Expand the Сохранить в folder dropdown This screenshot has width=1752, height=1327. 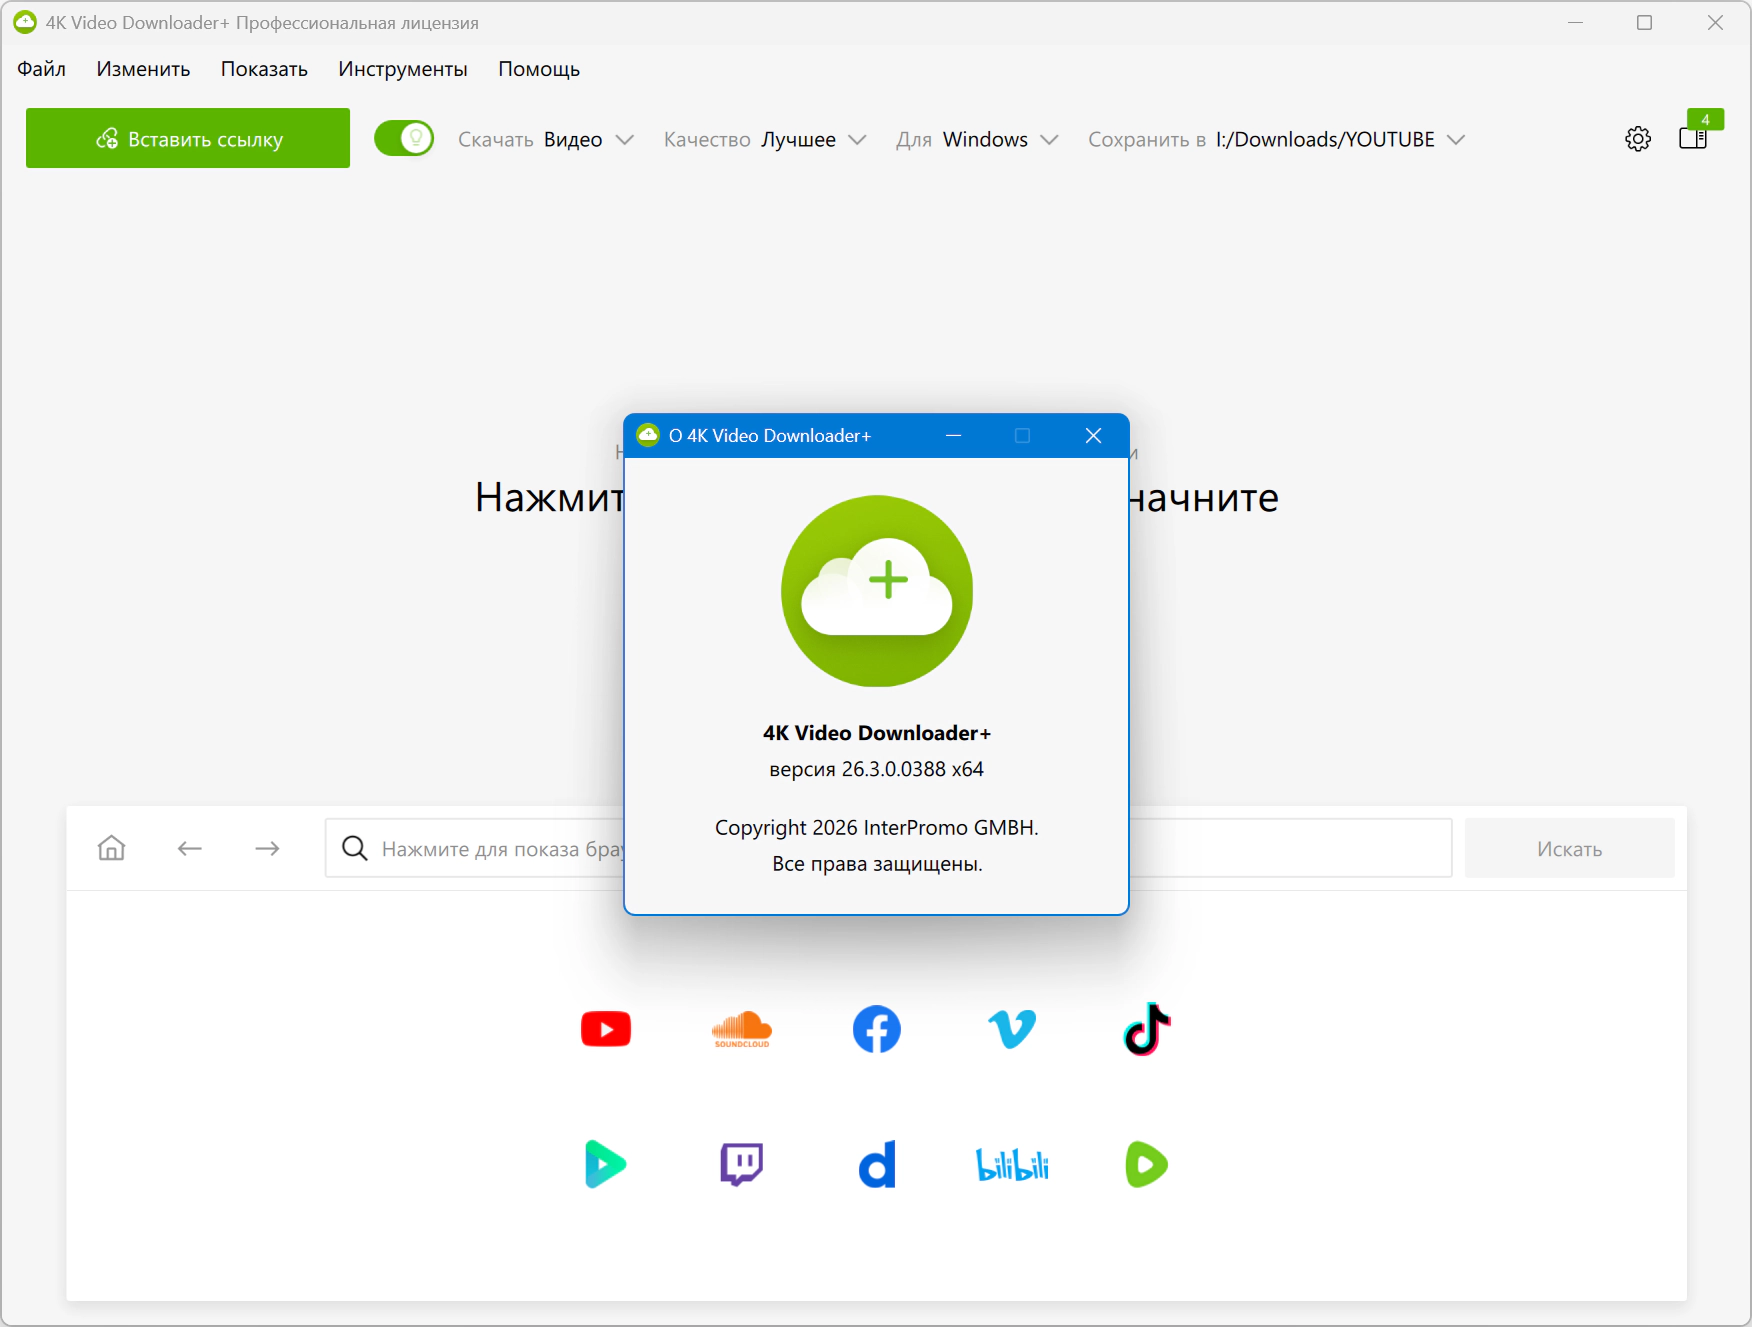pyautogui.click(x=1277, y=139)
